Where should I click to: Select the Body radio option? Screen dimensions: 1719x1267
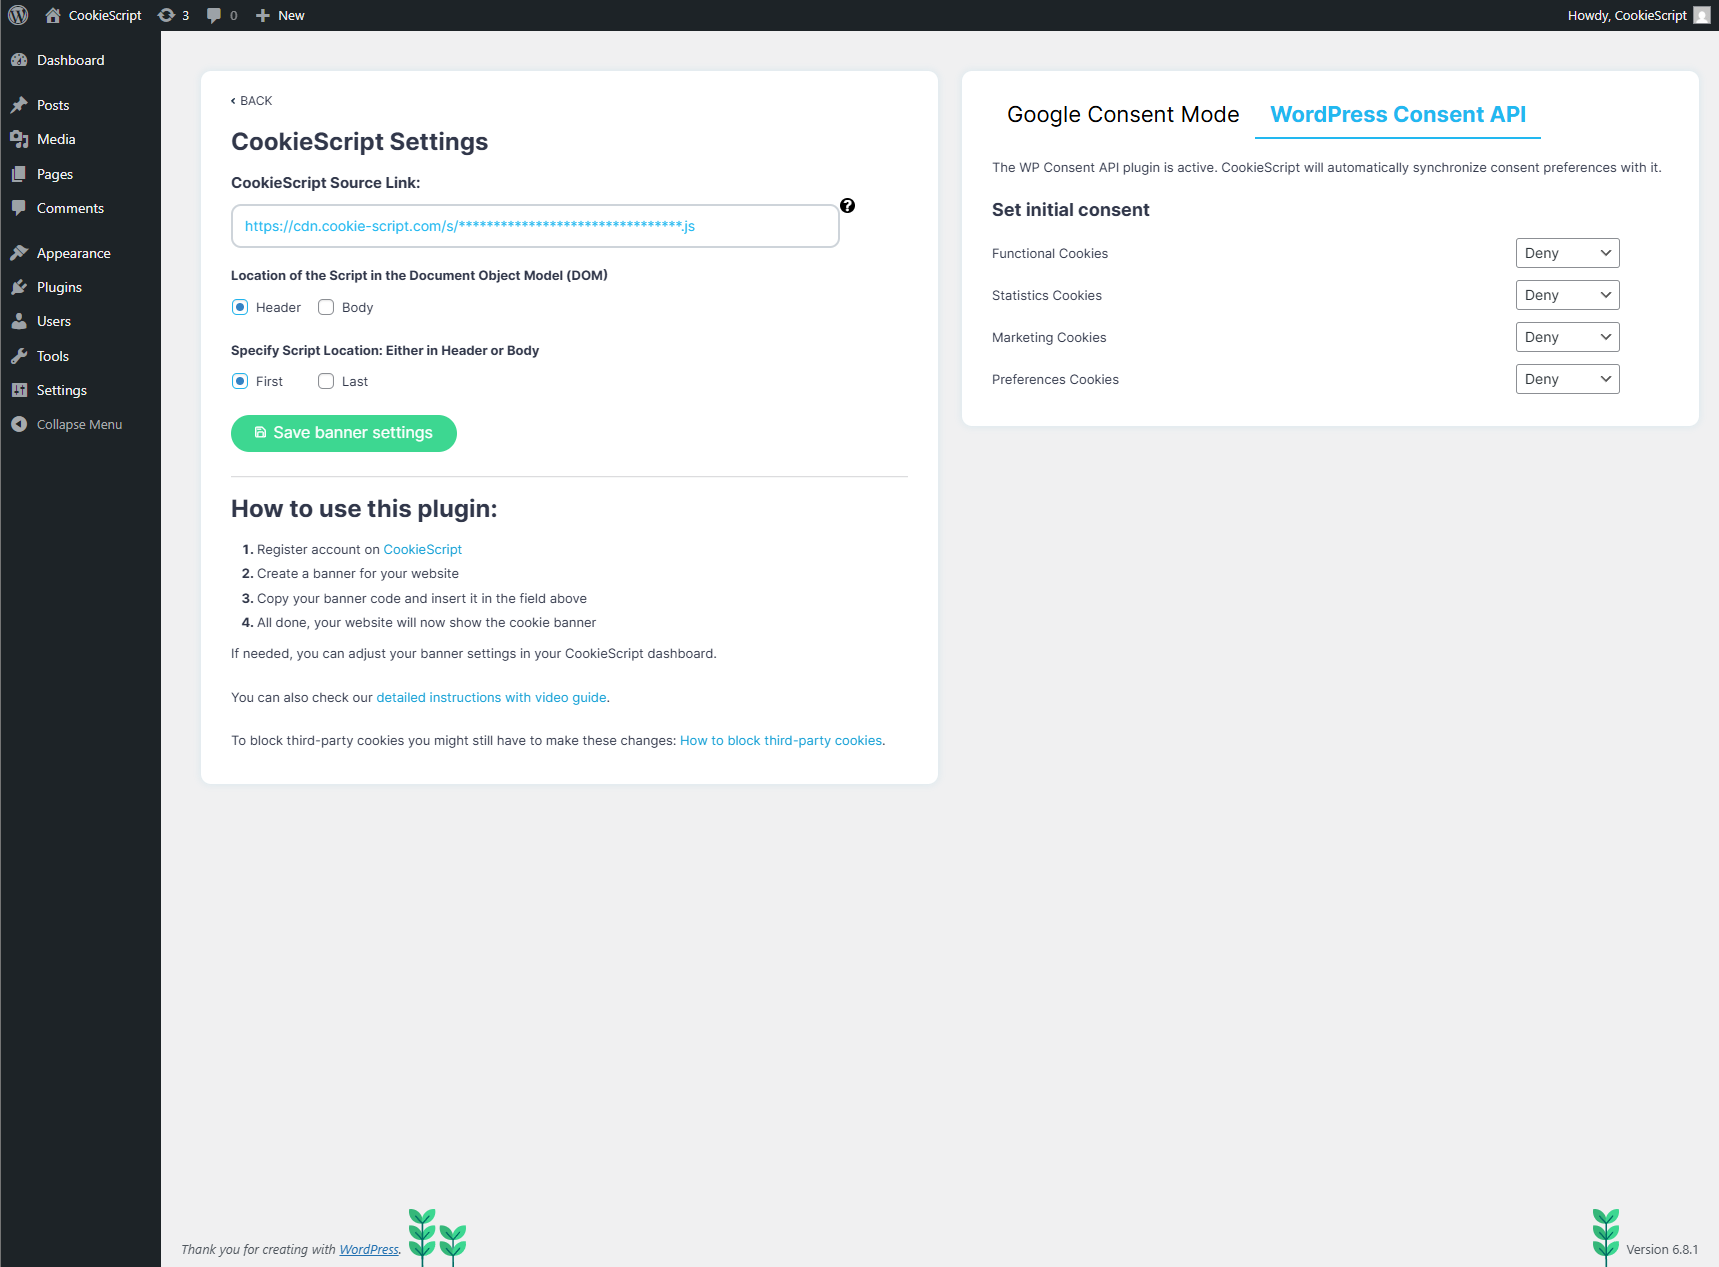point(326,307)
